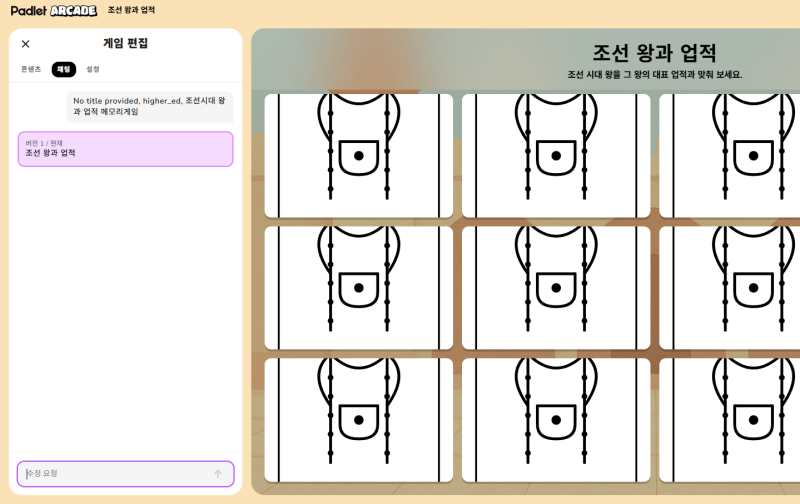Flip the first card in the bottom row
800x504 pixels.
[x=359, y=420]
